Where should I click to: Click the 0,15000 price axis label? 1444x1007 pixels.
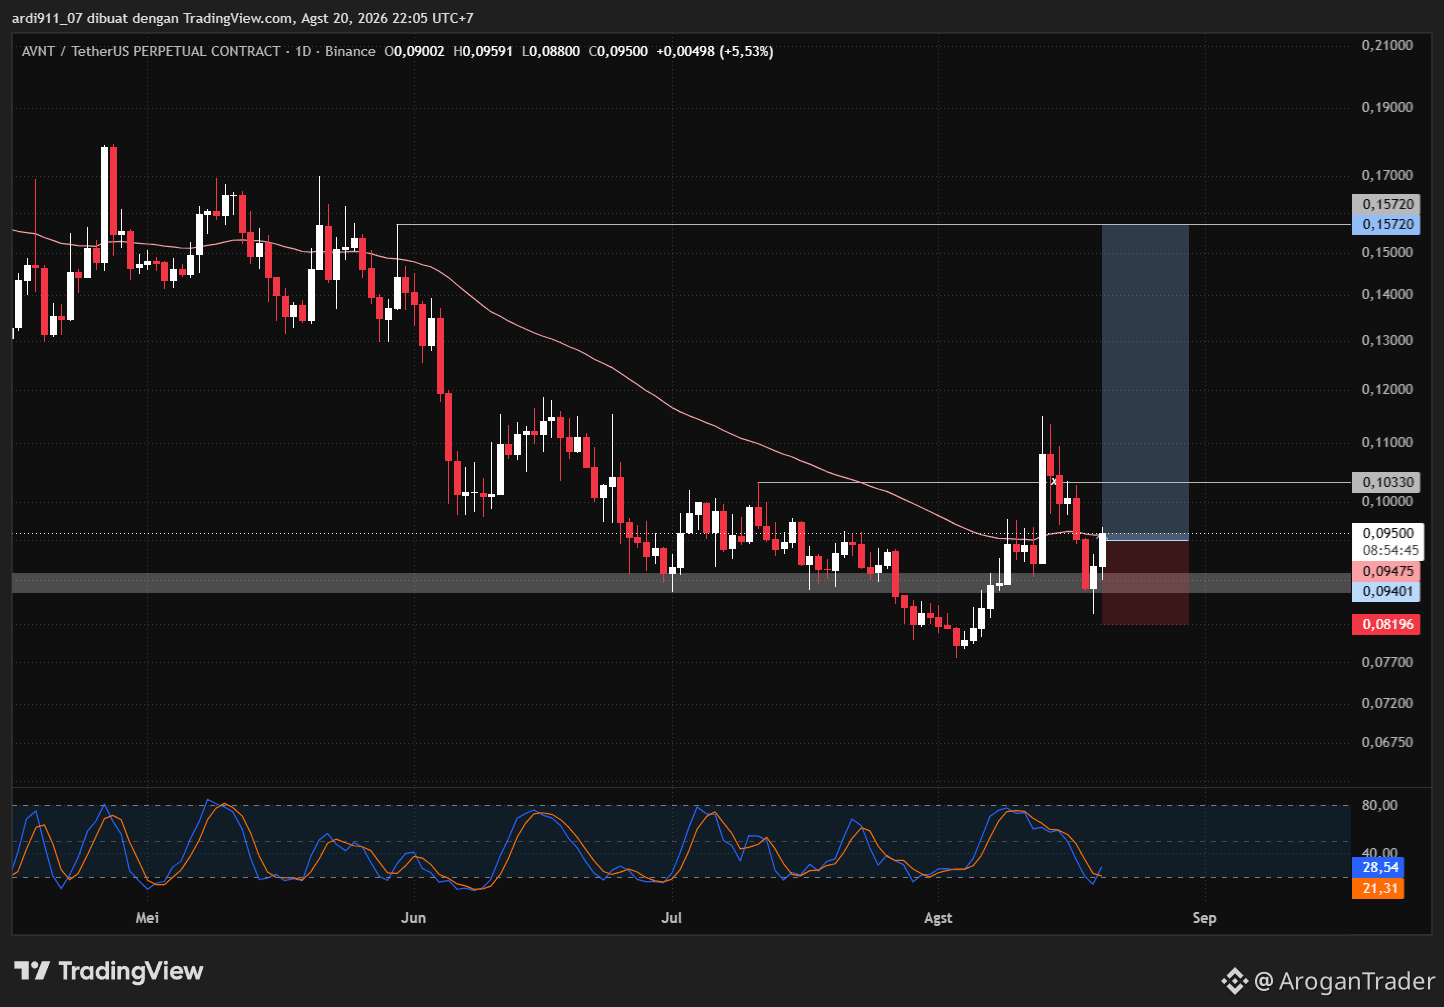1387,252
